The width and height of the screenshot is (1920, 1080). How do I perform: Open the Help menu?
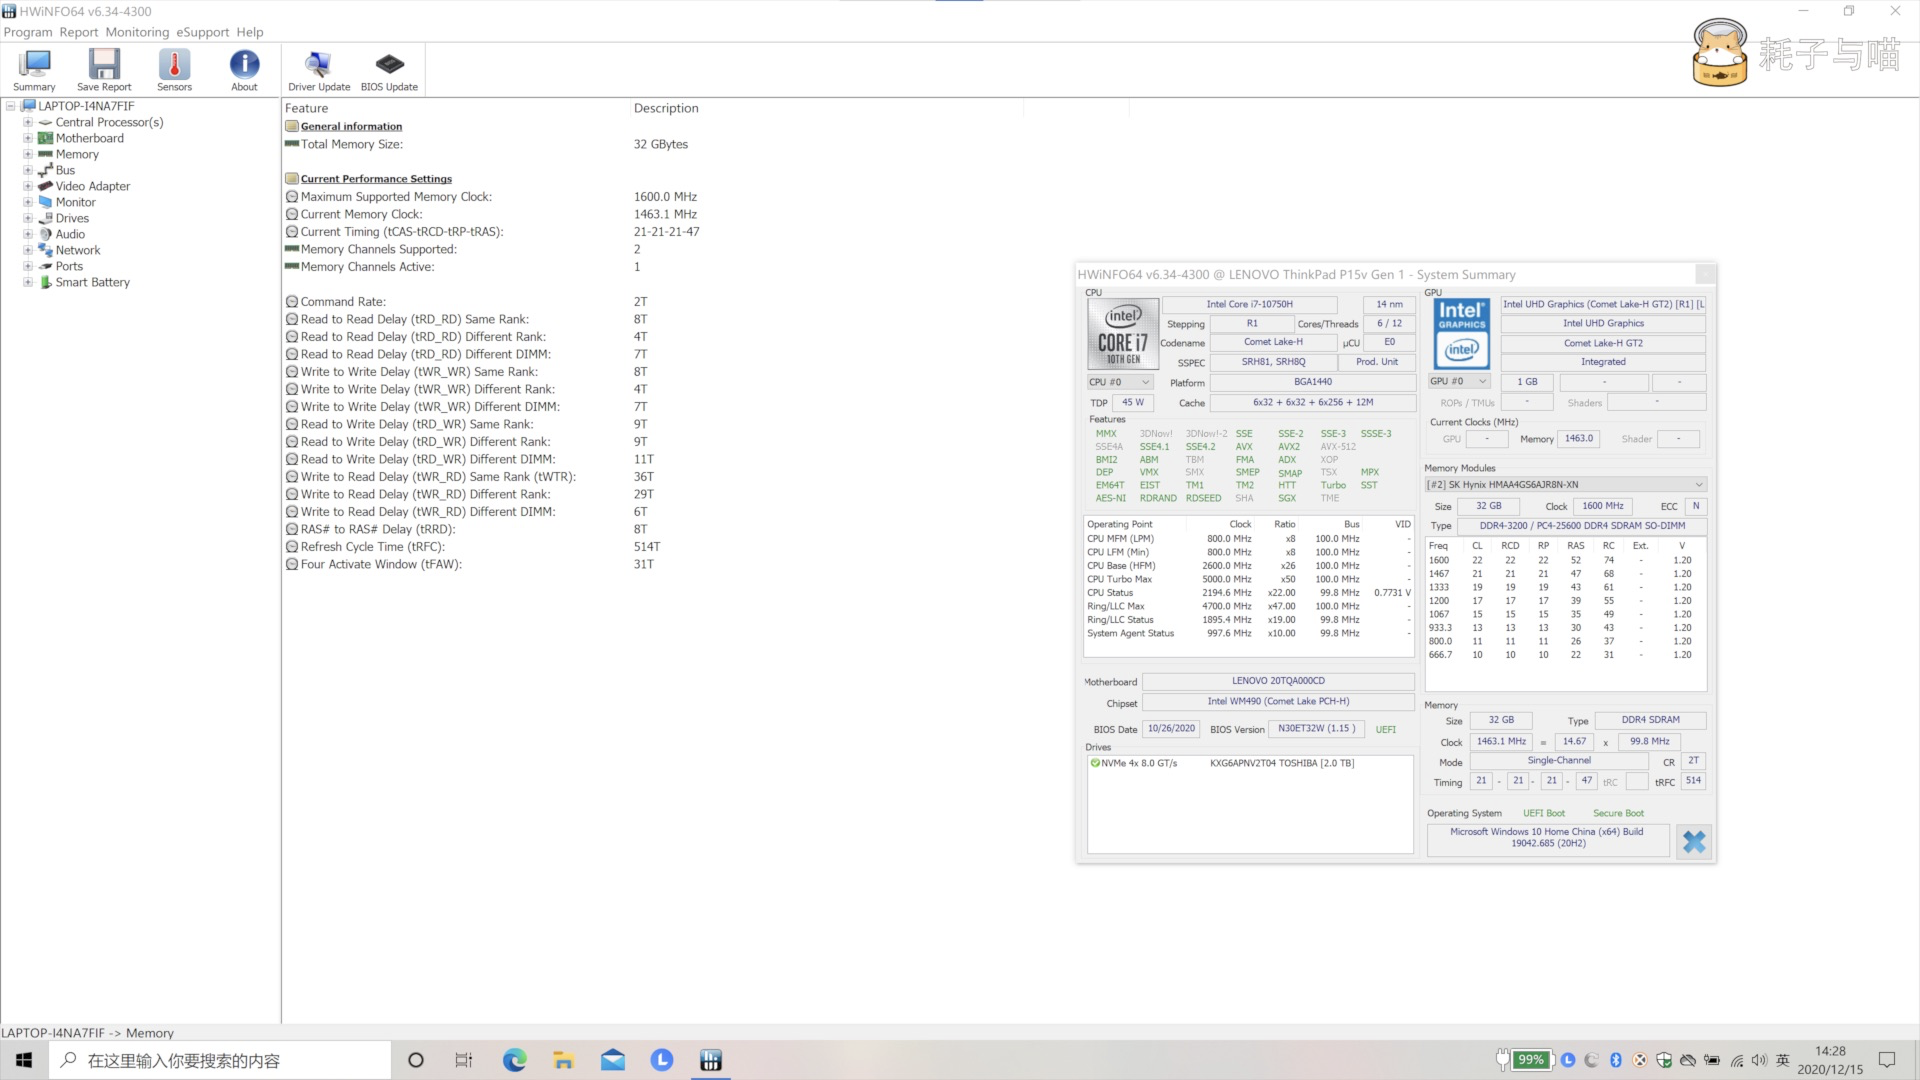(x=250, y=32)
